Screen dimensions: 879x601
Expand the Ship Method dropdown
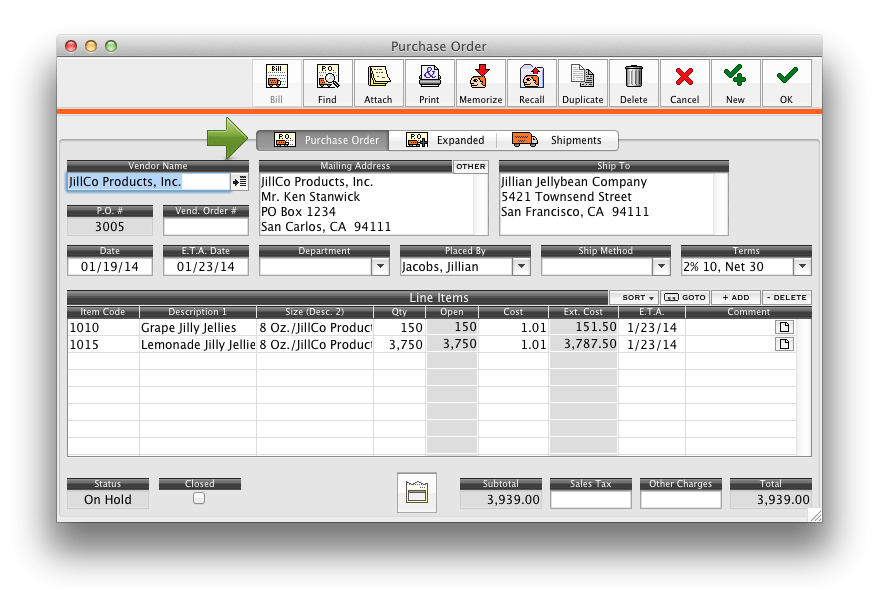(x=662, y=267)
